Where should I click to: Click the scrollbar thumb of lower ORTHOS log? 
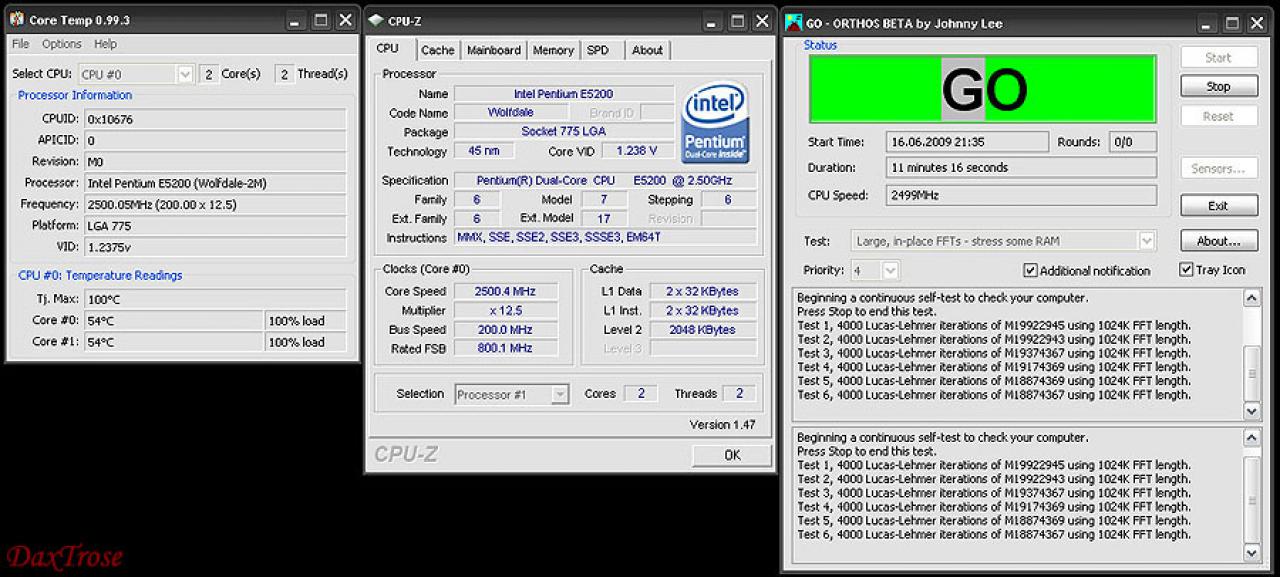click(1252, 500)
